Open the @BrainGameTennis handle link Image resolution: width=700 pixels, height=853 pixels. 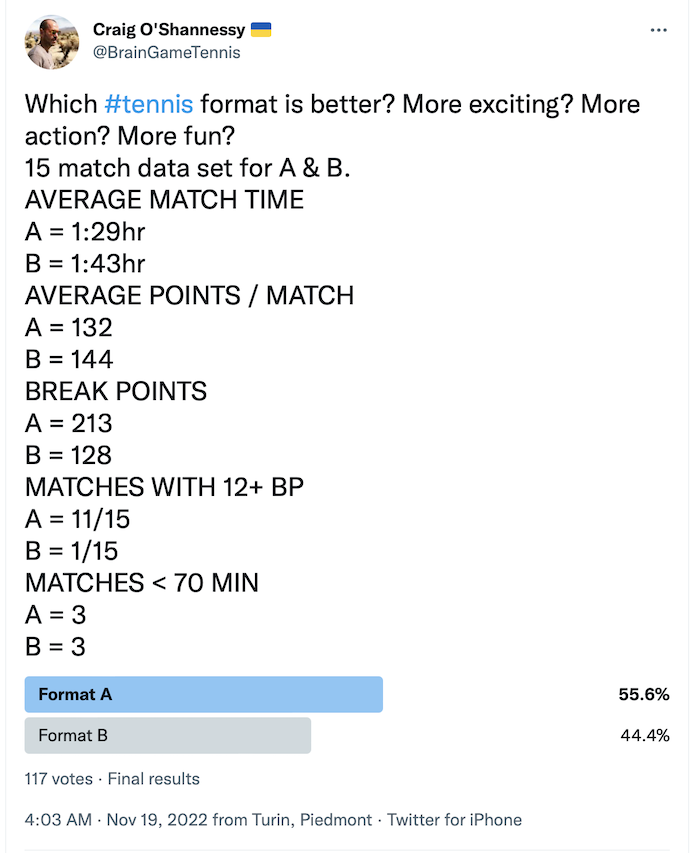click(166, 53)
